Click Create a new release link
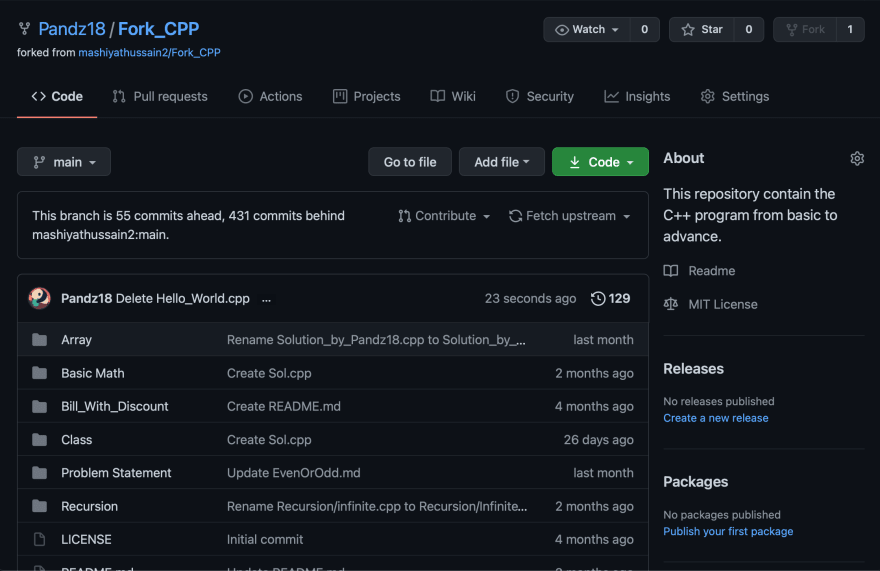The image size is (880, 571). [x=716, y=418]
